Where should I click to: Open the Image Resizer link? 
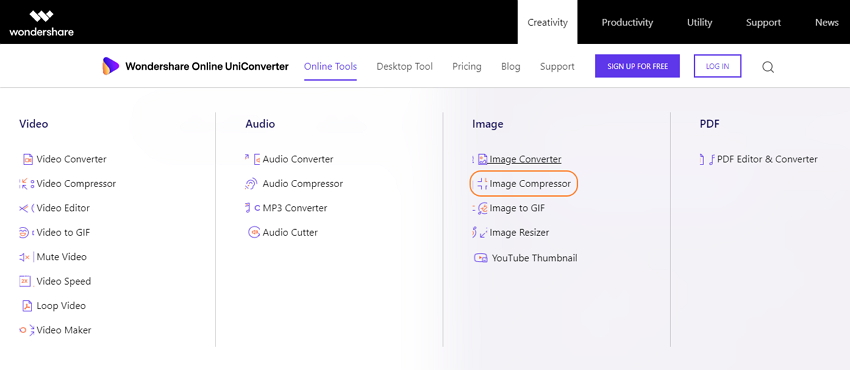[519, 232]
